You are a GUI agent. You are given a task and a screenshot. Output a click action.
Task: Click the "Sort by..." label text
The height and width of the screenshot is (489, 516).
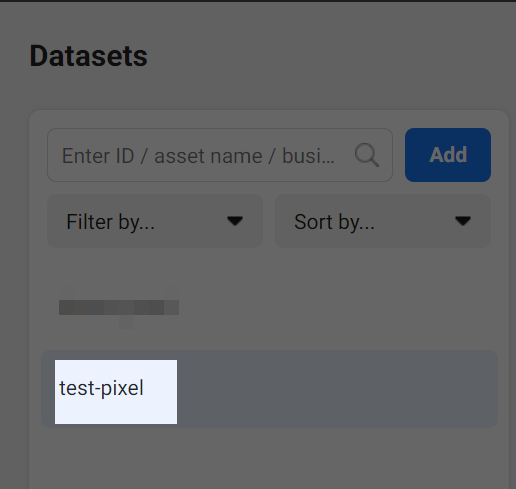(334, 222)
